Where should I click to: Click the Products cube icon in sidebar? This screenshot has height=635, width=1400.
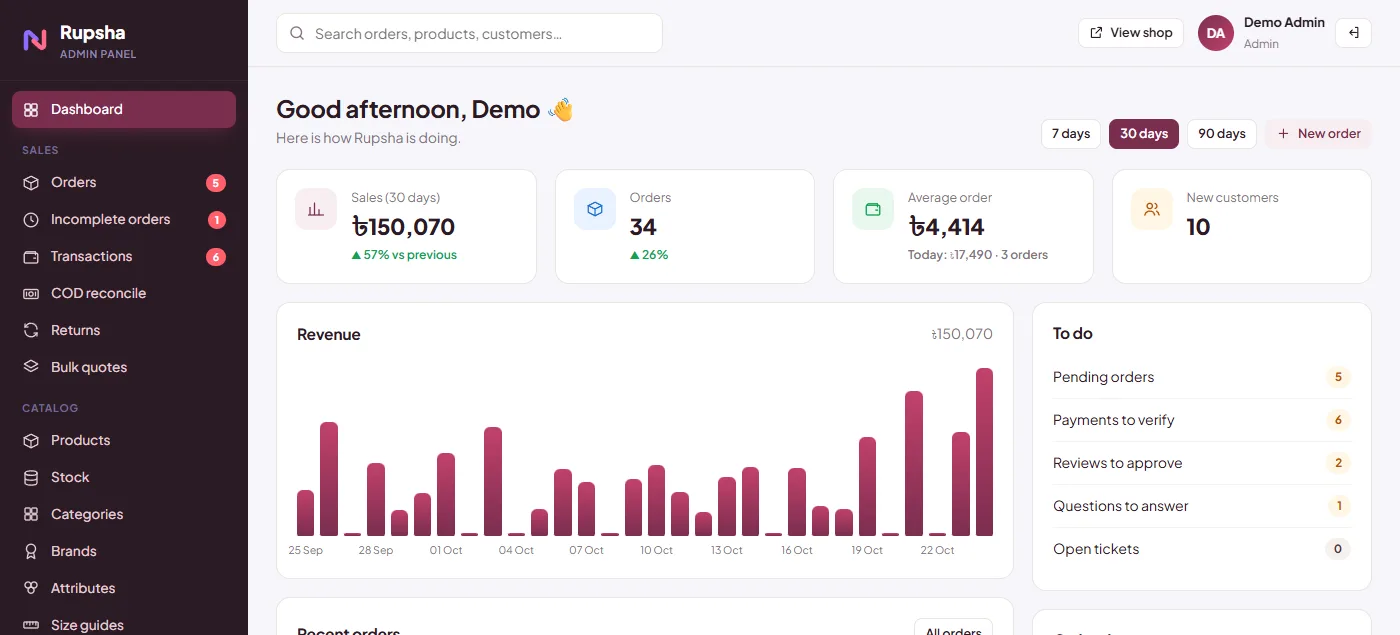click(31, 441)
